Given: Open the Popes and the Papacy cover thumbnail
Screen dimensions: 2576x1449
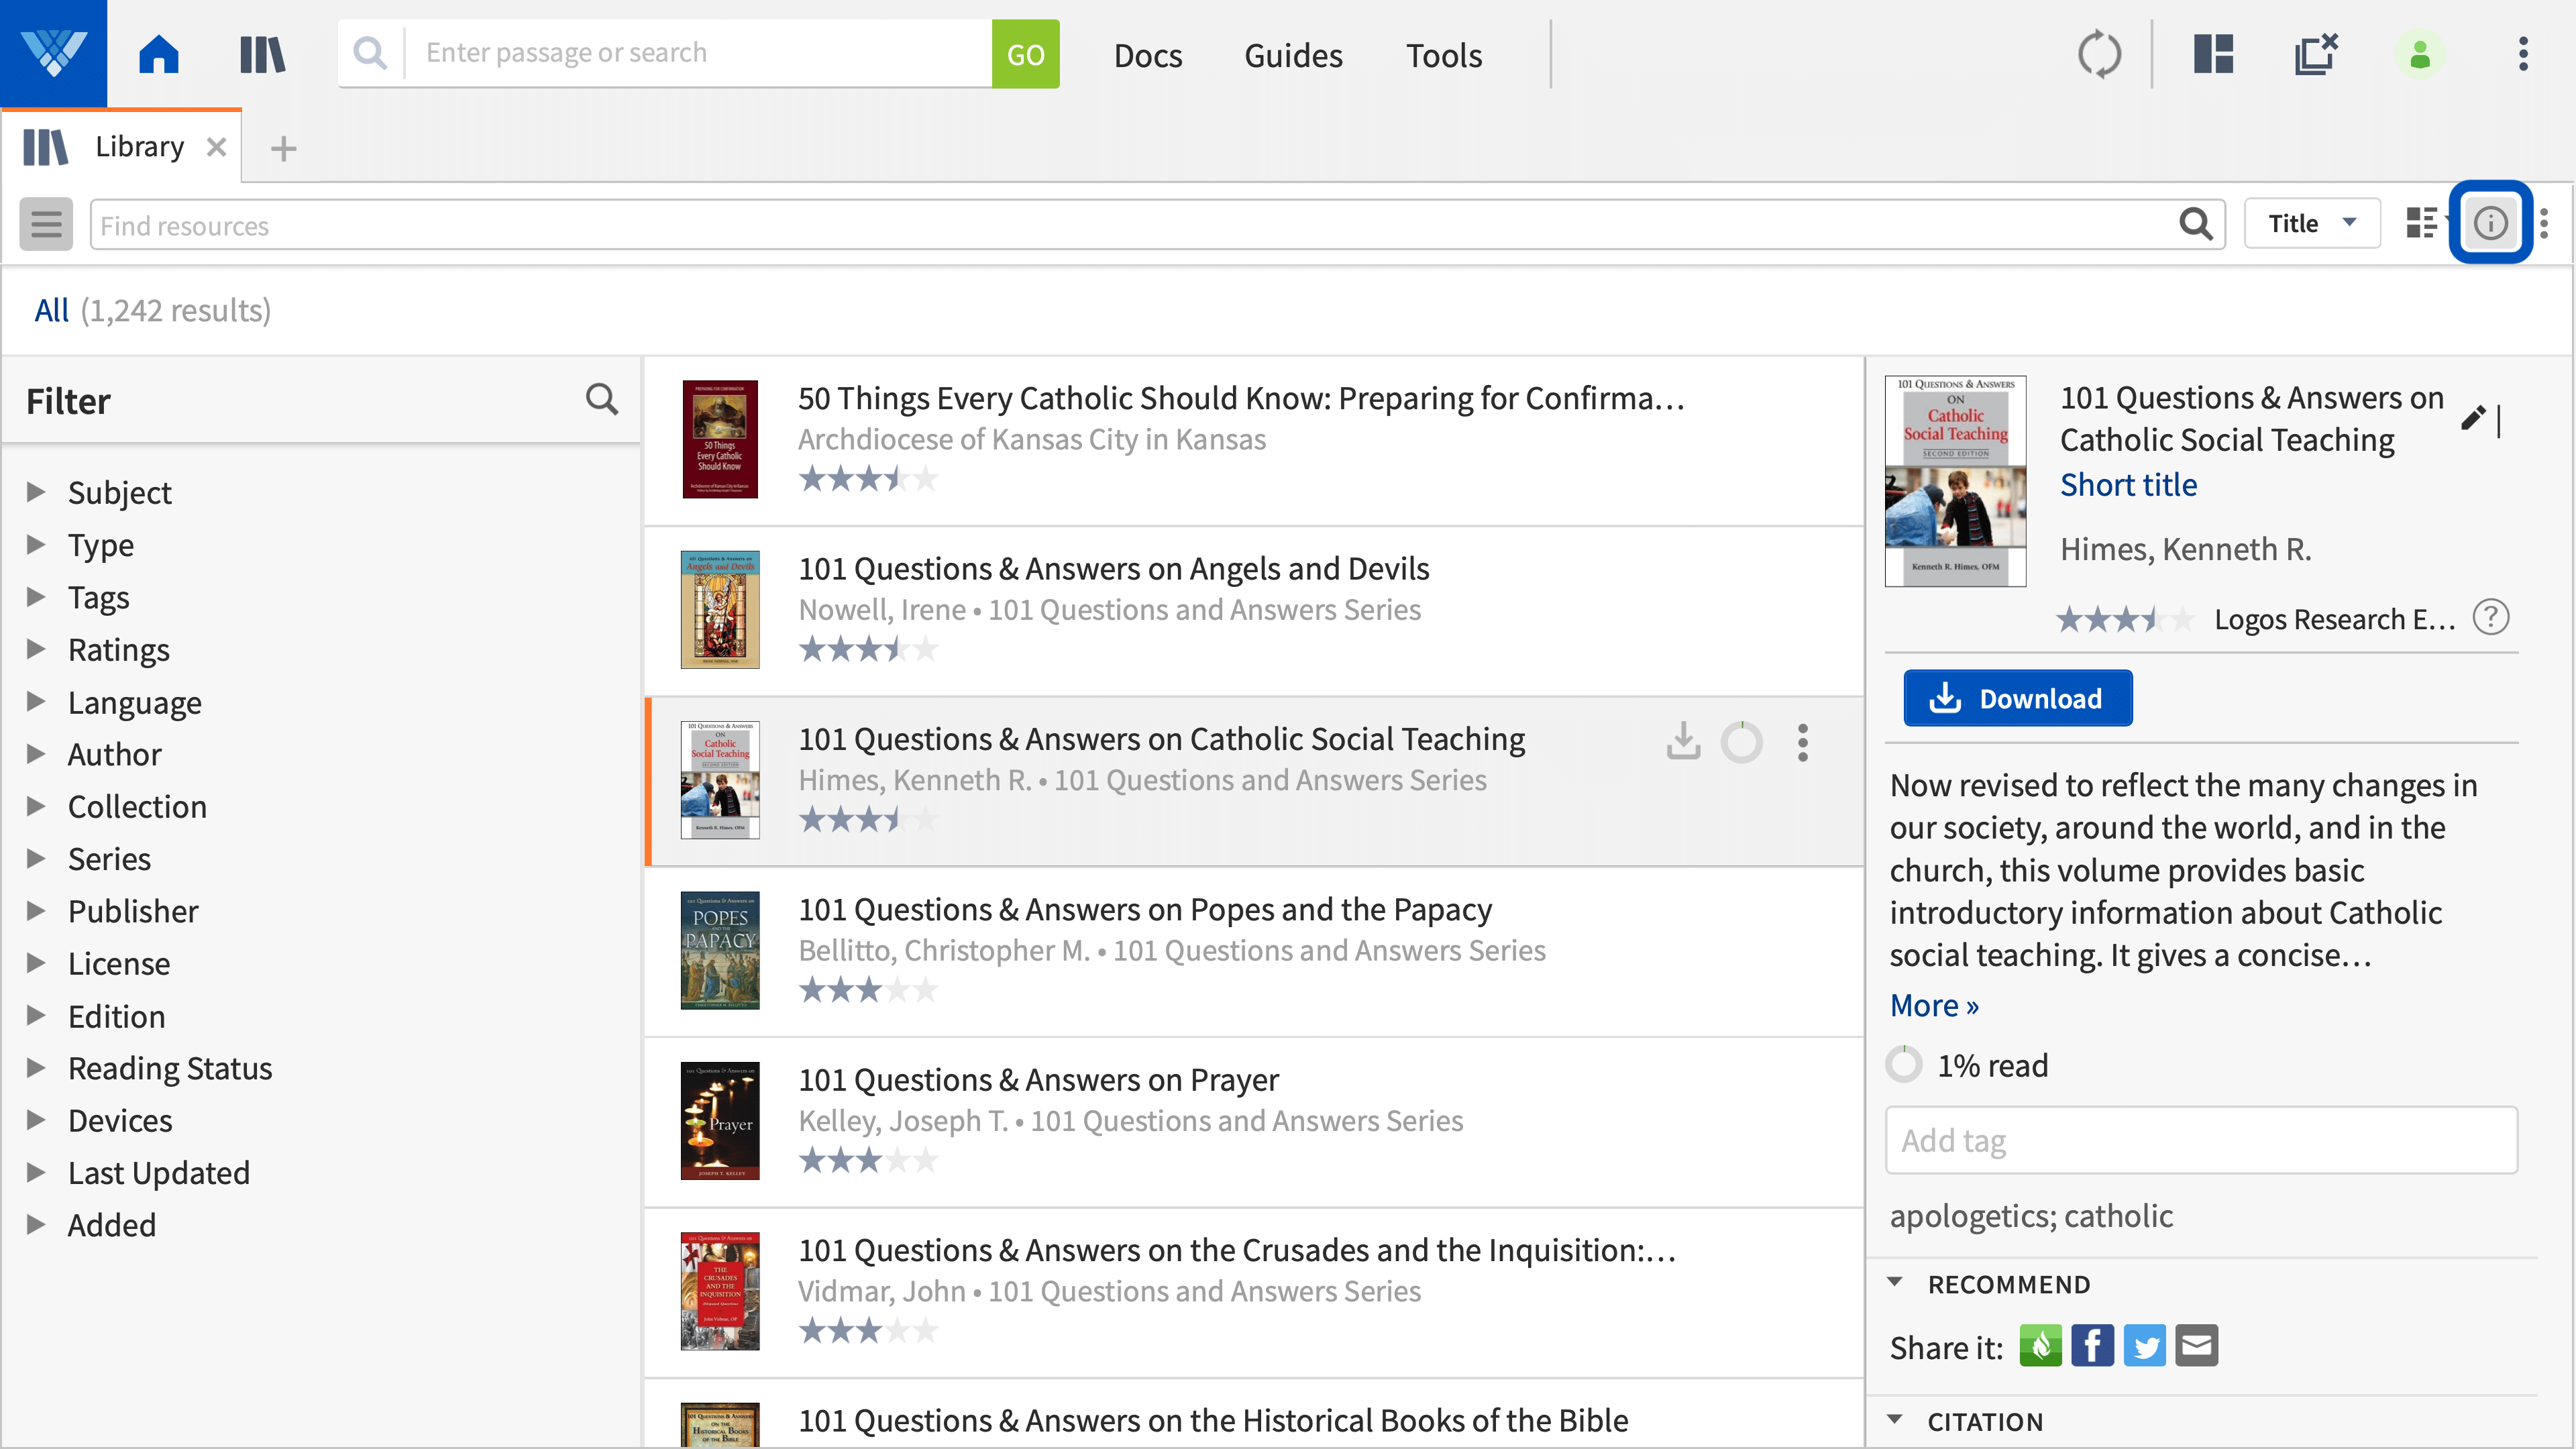Looking at the screenshot, I should pos(720,950).
